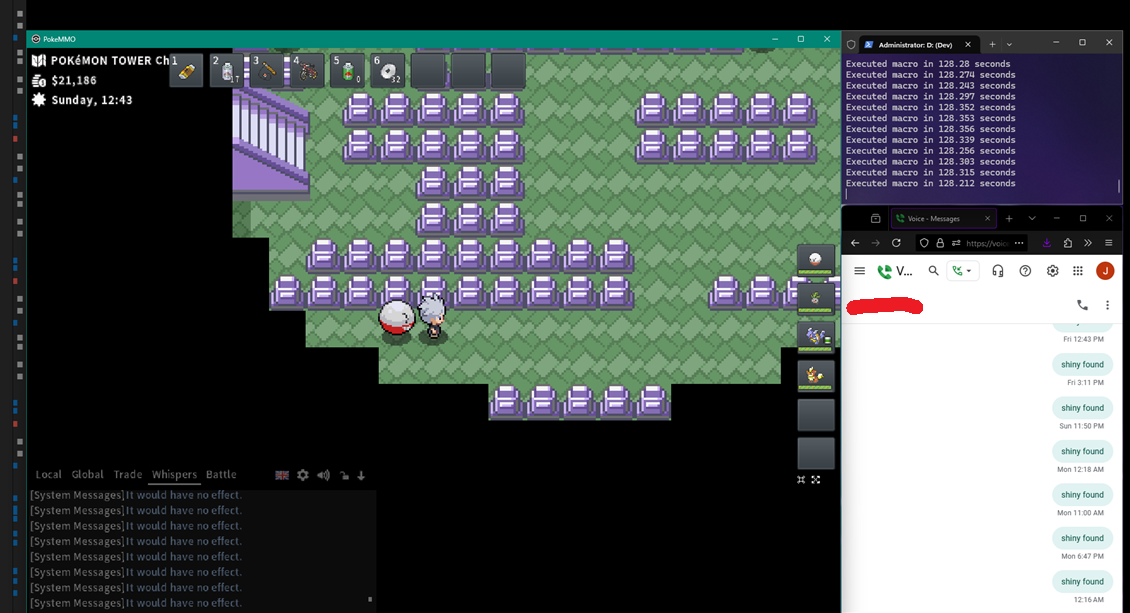Expand the party panel with the expand icon
This screenshot has width=1130, height=613.
[x=816, y=480]
